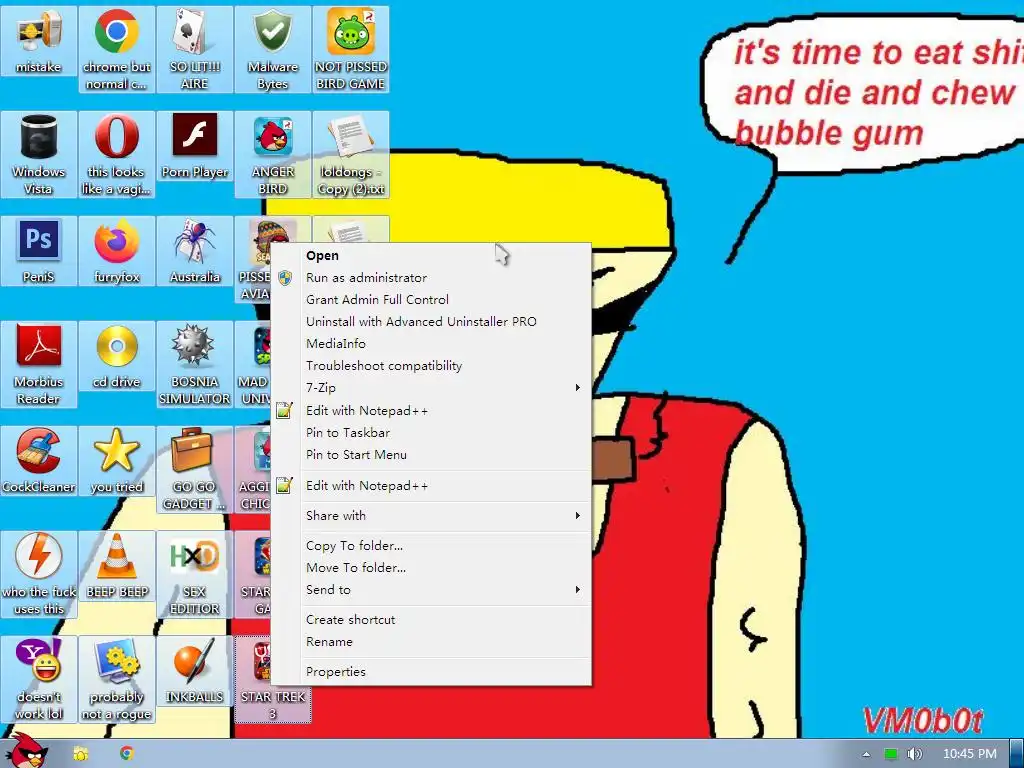Choose 'Troubleshoot compatibility'

pyautogui.click(x=431, y=366)
